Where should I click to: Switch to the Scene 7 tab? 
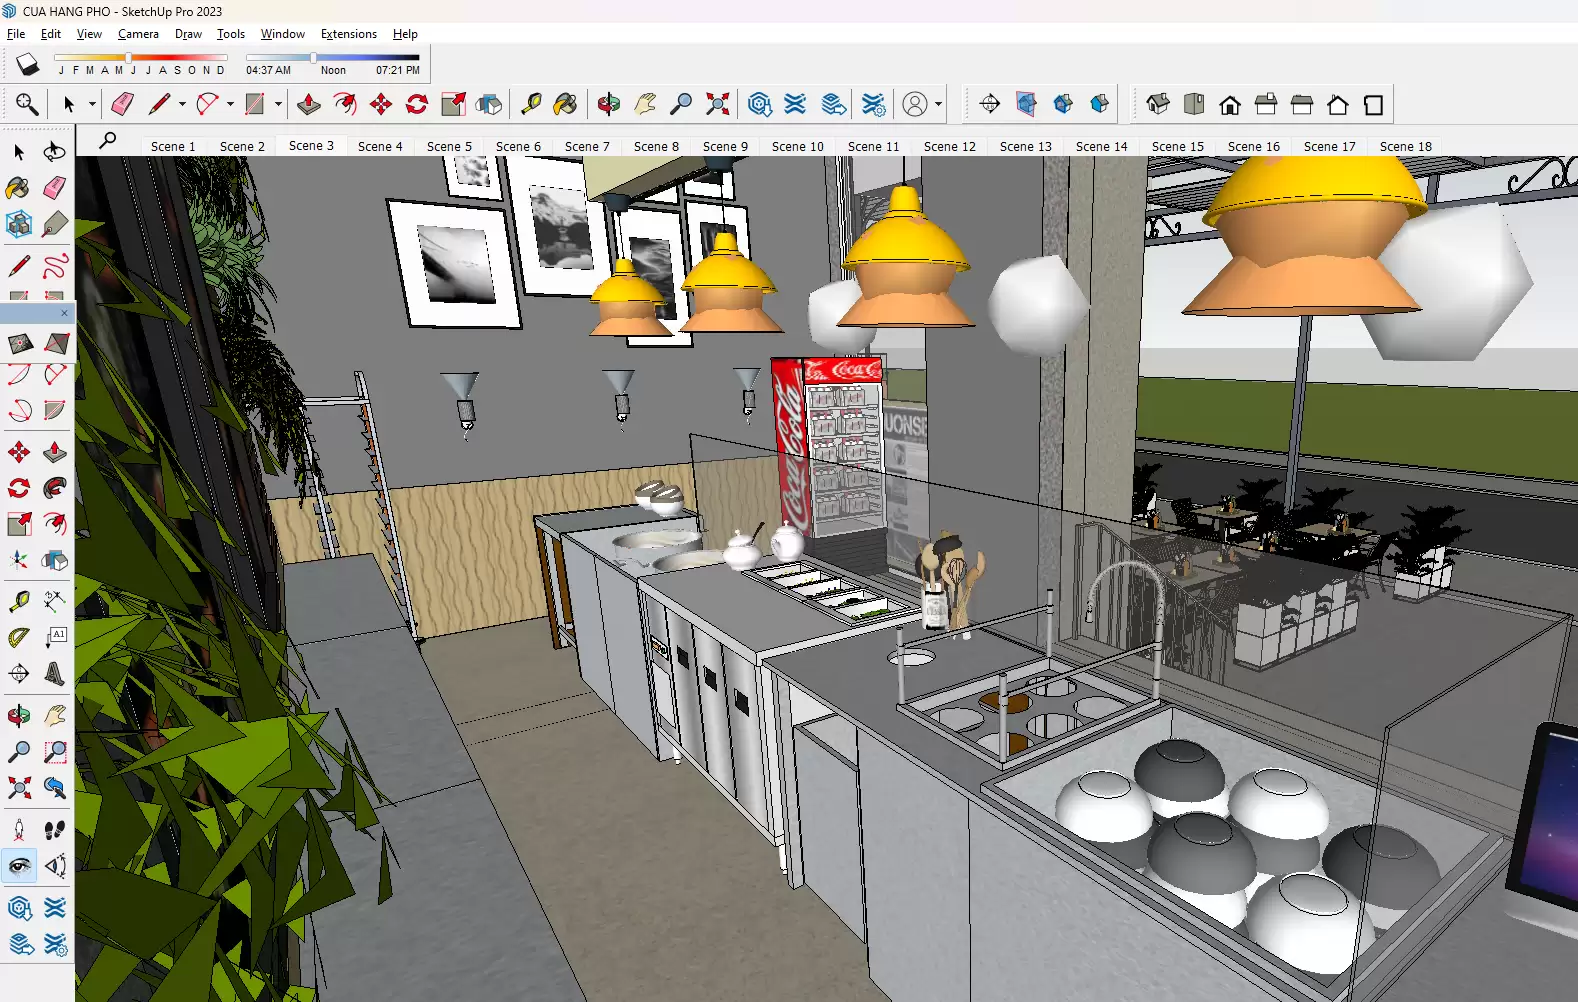587,146
